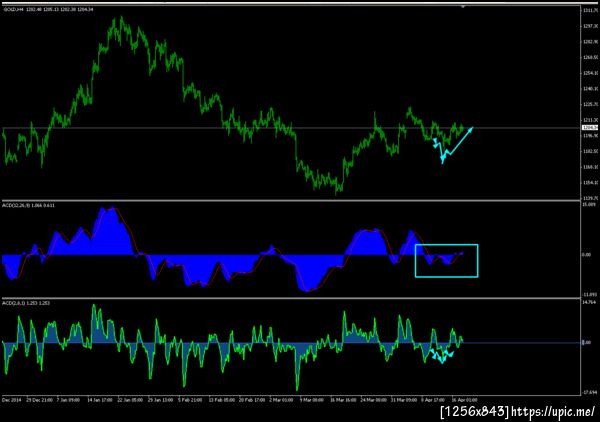Image resolution: width=600 pixels, height=422 pixels.
Task: Click the ACD(12,26,9) indicator label
Action: click(29, 205)
